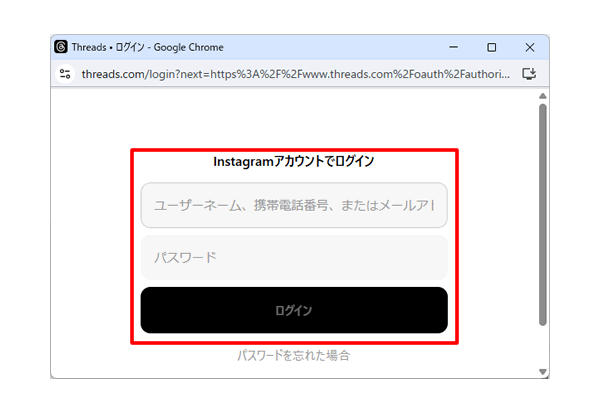600x414 pixels.
Task: Focus the username, phone or email field
Action: pos(293,205)
